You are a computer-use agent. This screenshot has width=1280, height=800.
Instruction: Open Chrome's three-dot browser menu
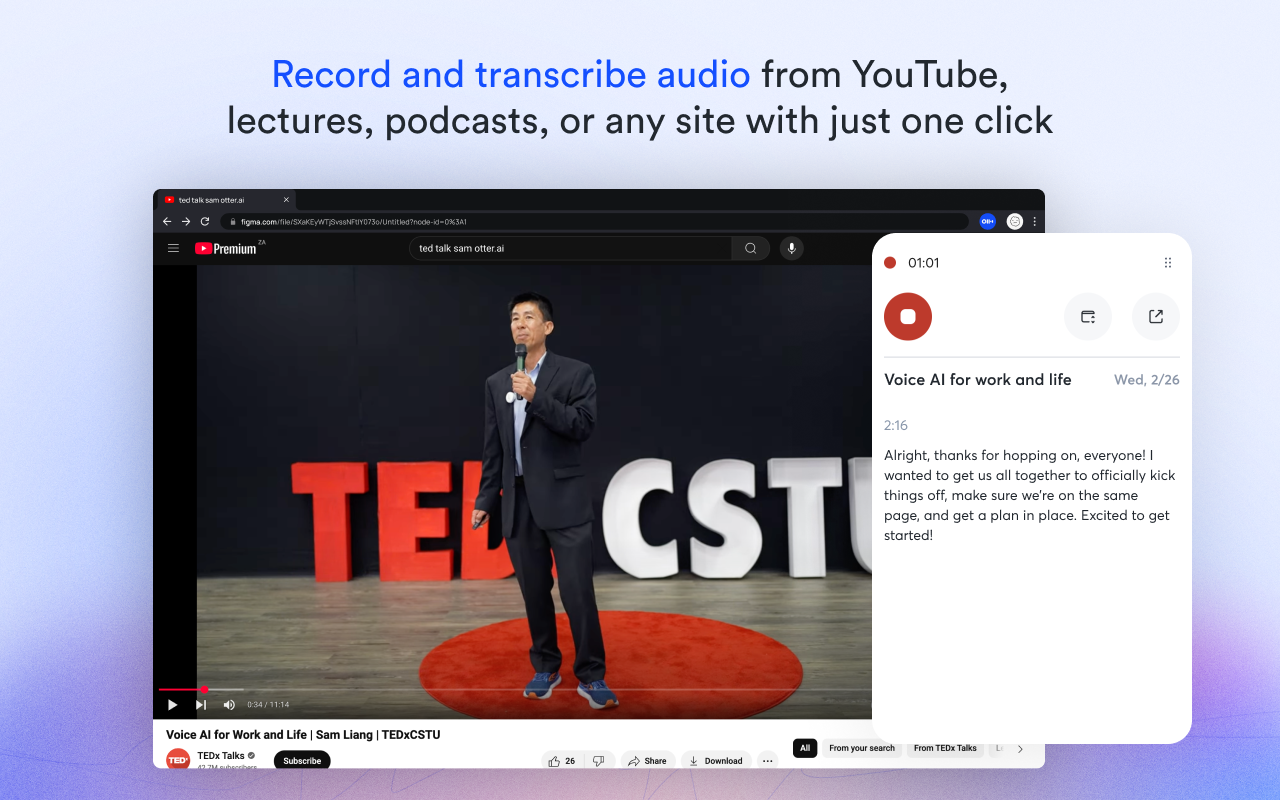[1034, 221]
